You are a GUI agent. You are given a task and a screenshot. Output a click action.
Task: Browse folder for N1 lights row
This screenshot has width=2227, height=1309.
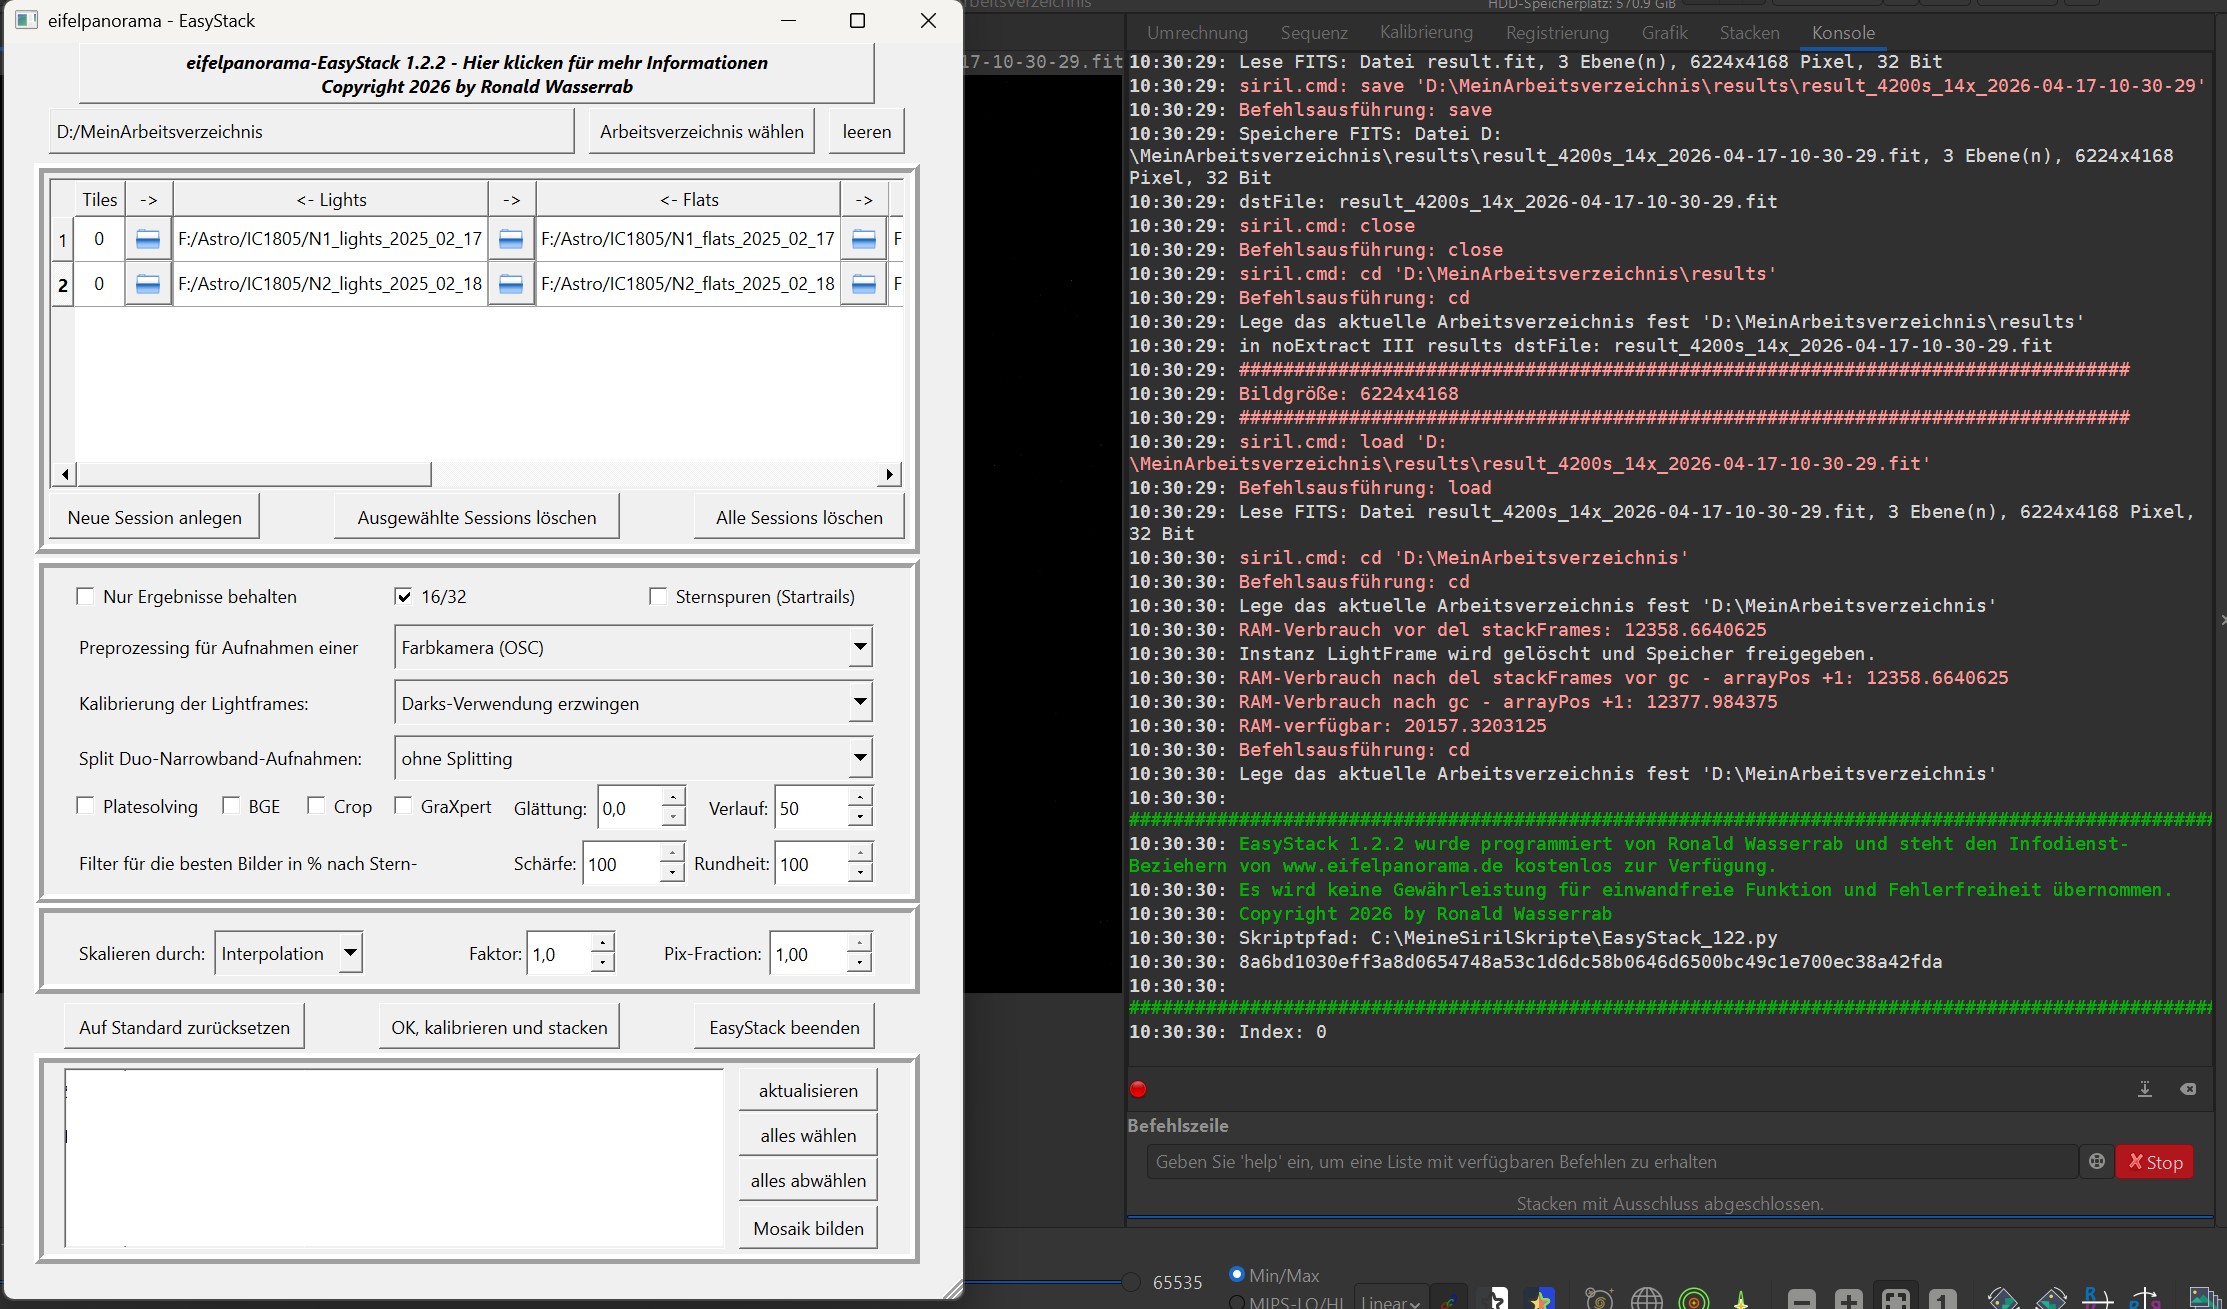click(x=147, y=239)
